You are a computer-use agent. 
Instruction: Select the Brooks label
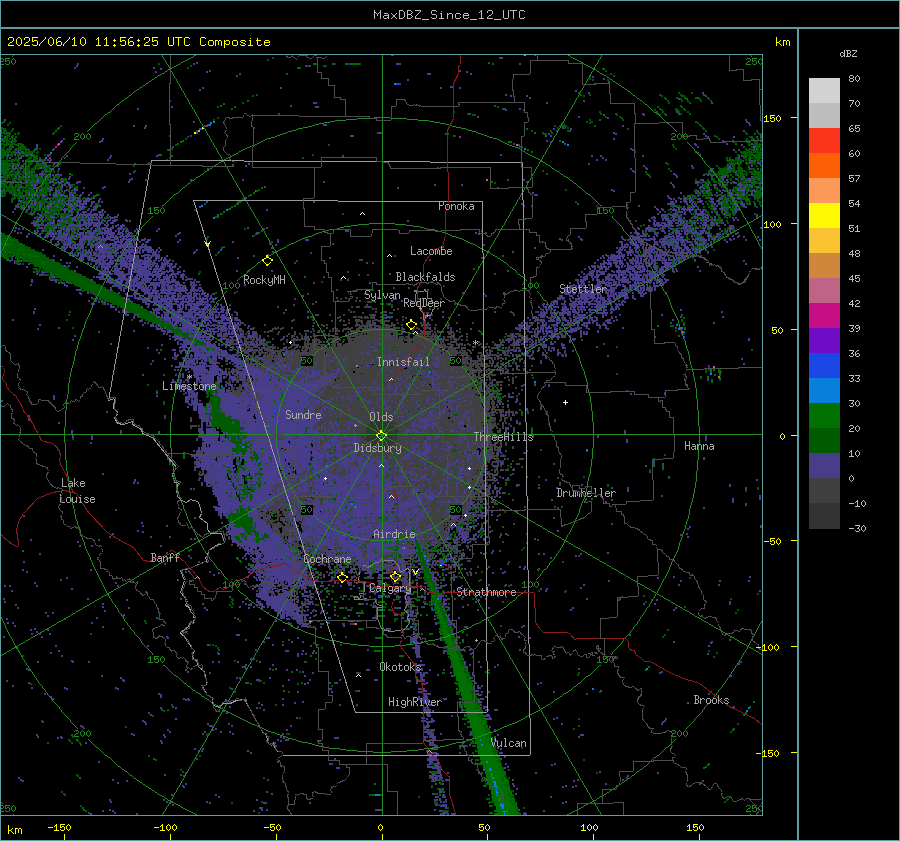coord(711,700)
